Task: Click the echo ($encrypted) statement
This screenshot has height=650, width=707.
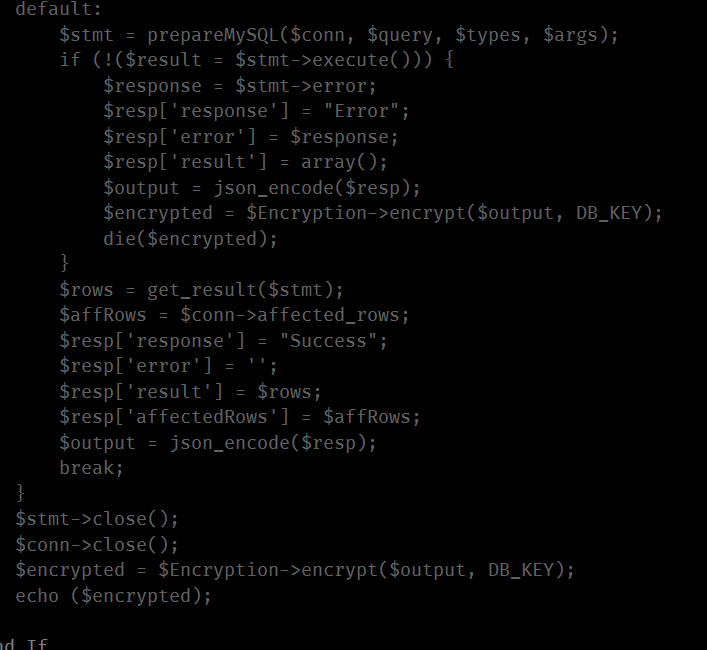Action: 114,596
